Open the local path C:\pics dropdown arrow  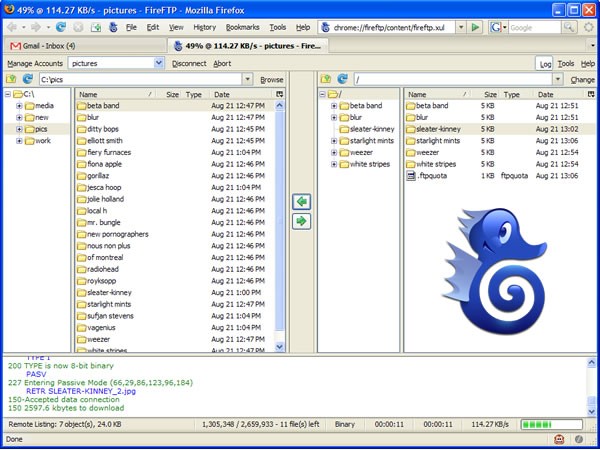(247, 80)
